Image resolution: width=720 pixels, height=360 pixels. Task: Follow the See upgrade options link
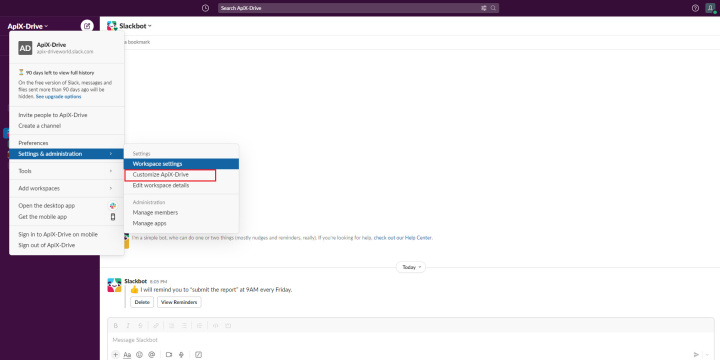coord(59,97)
